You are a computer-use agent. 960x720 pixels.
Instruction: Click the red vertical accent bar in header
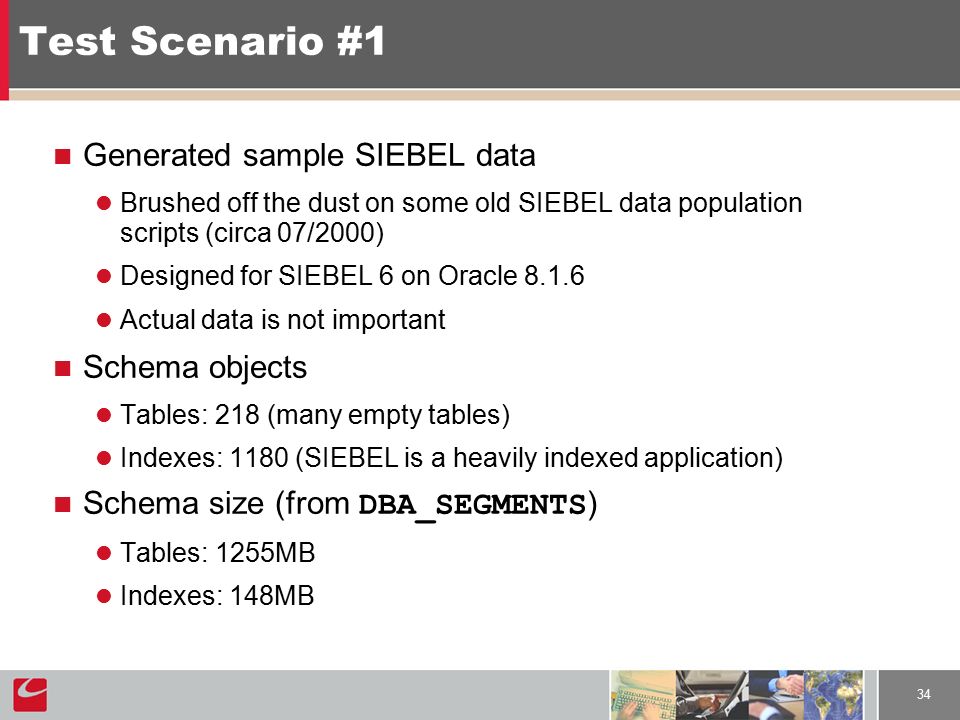(4, 50)
